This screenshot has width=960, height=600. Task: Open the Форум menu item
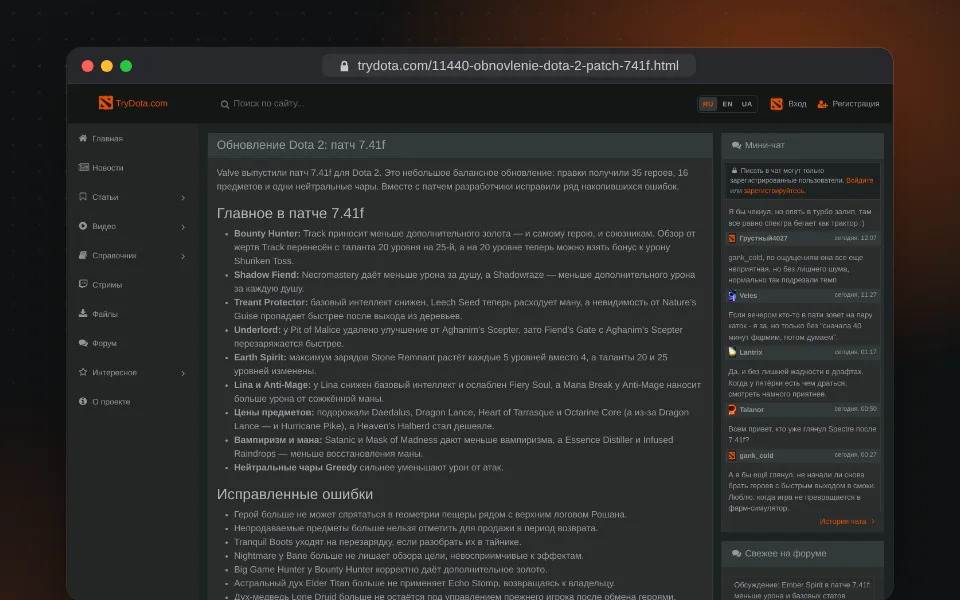pyautogui.click(x=132, y=343)
